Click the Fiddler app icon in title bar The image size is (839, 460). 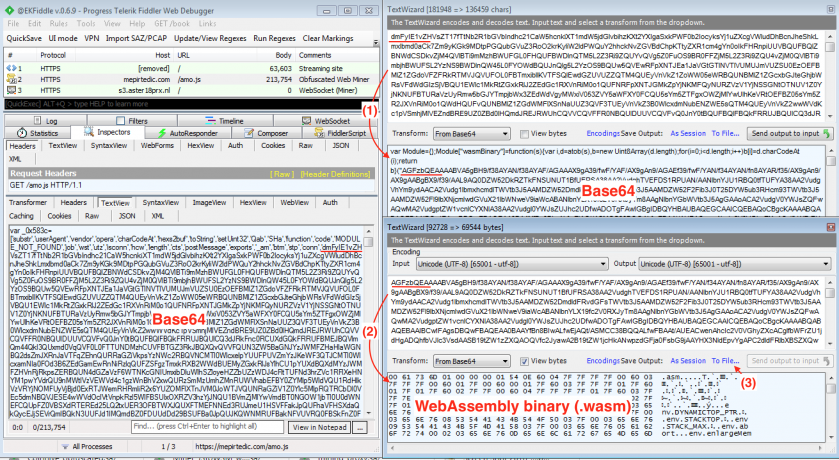(10, 10)
